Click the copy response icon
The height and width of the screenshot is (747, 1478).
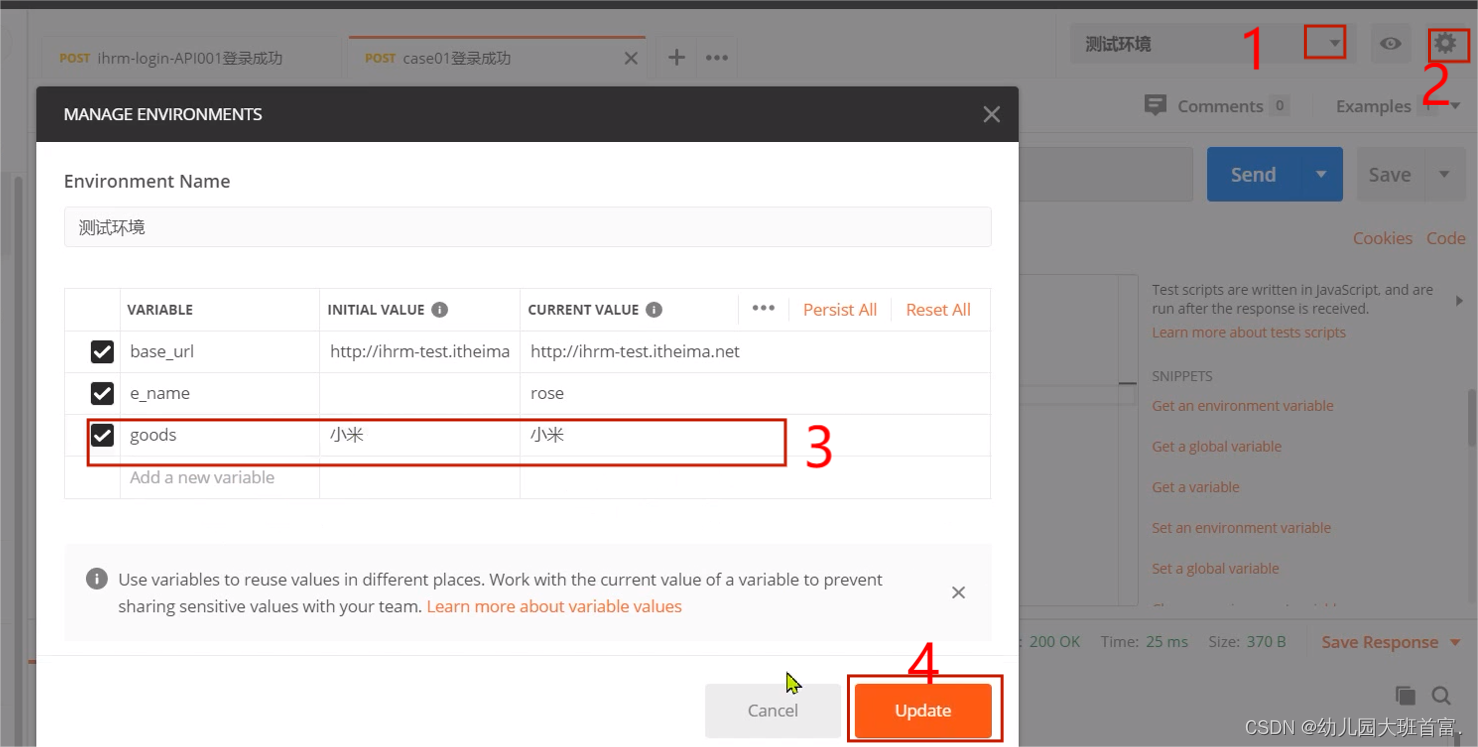point(1405,695)
